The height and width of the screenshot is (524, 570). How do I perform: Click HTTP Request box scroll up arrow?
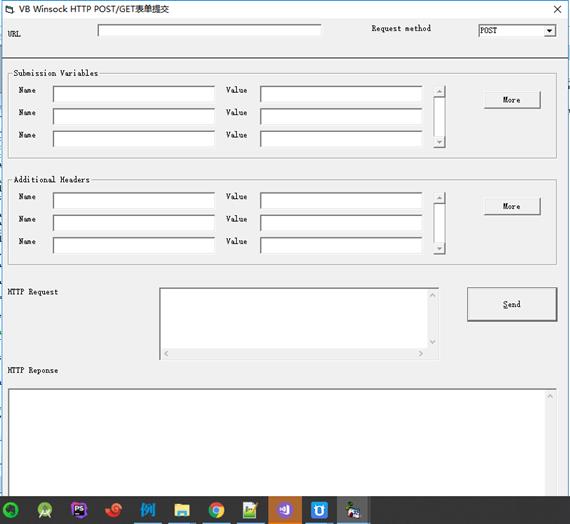433,295
